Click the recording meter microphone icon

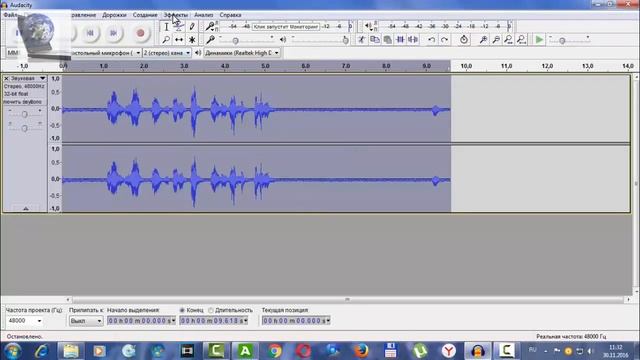point(210,27)
